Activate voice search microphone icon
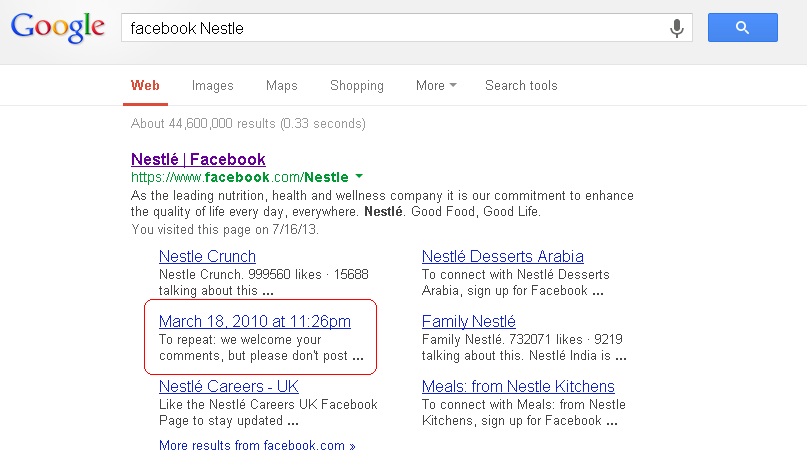 tap(677, 28)
